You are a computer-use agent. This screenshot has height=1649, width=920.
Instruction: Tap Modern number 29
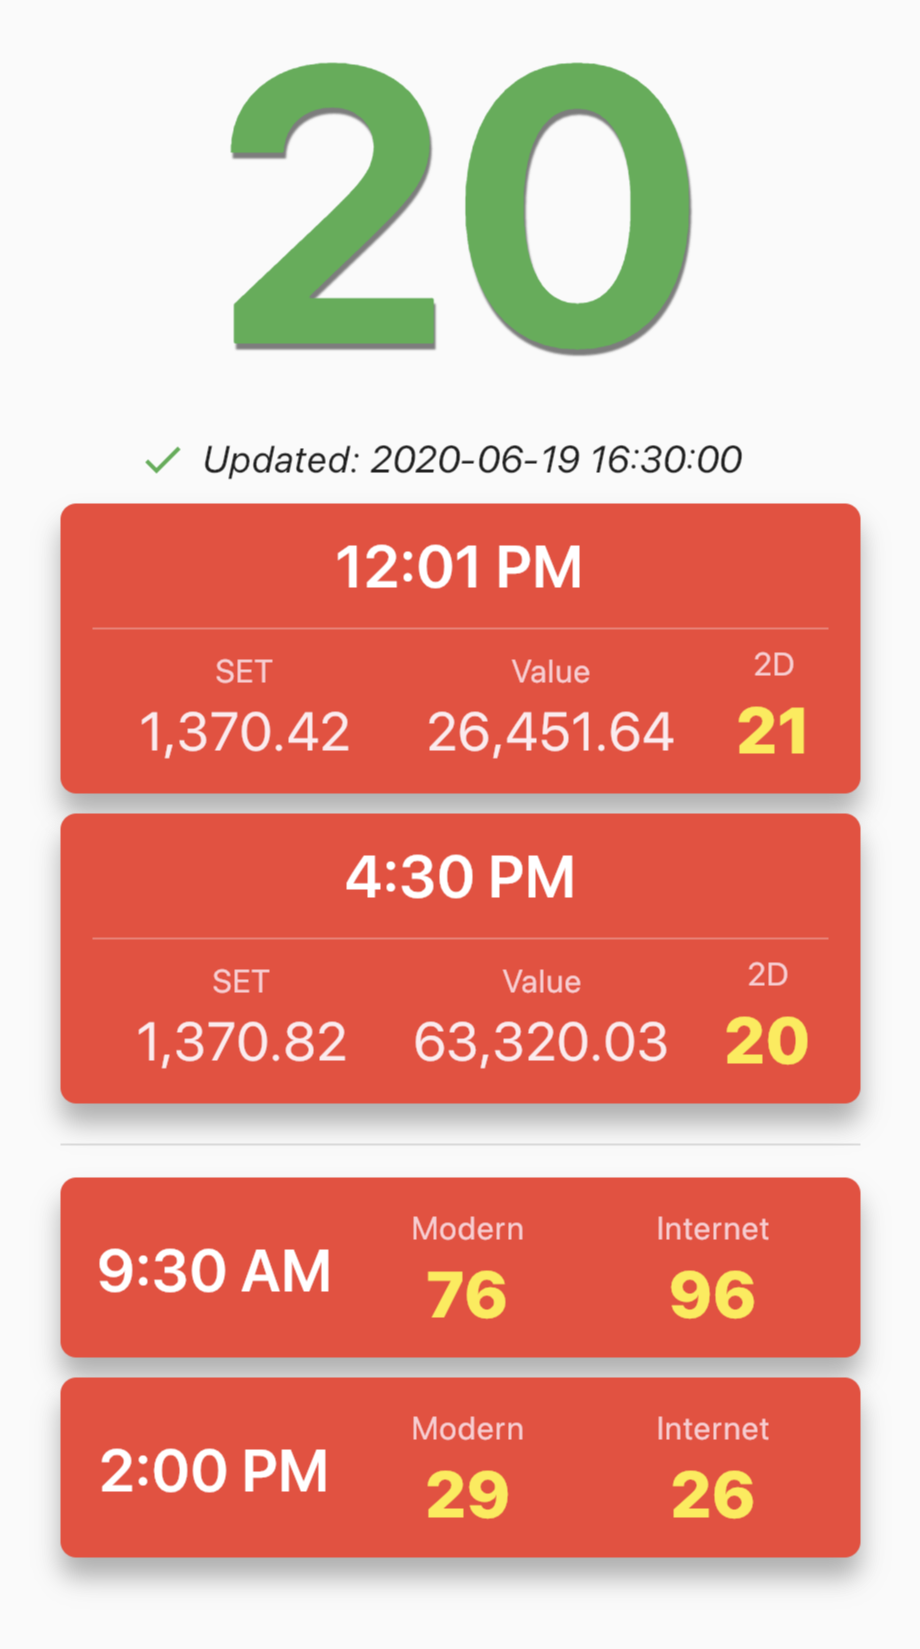pyautogui.click(x=467, y=1495)
